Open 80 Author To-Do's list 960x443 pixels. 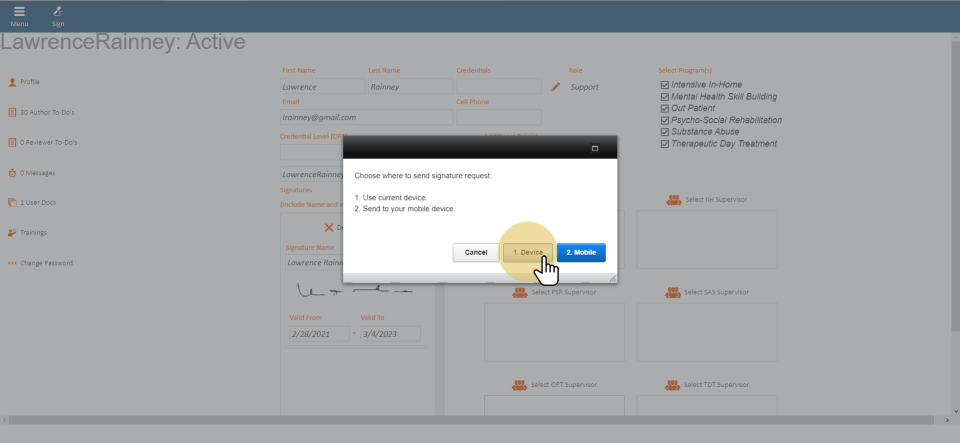47,112
